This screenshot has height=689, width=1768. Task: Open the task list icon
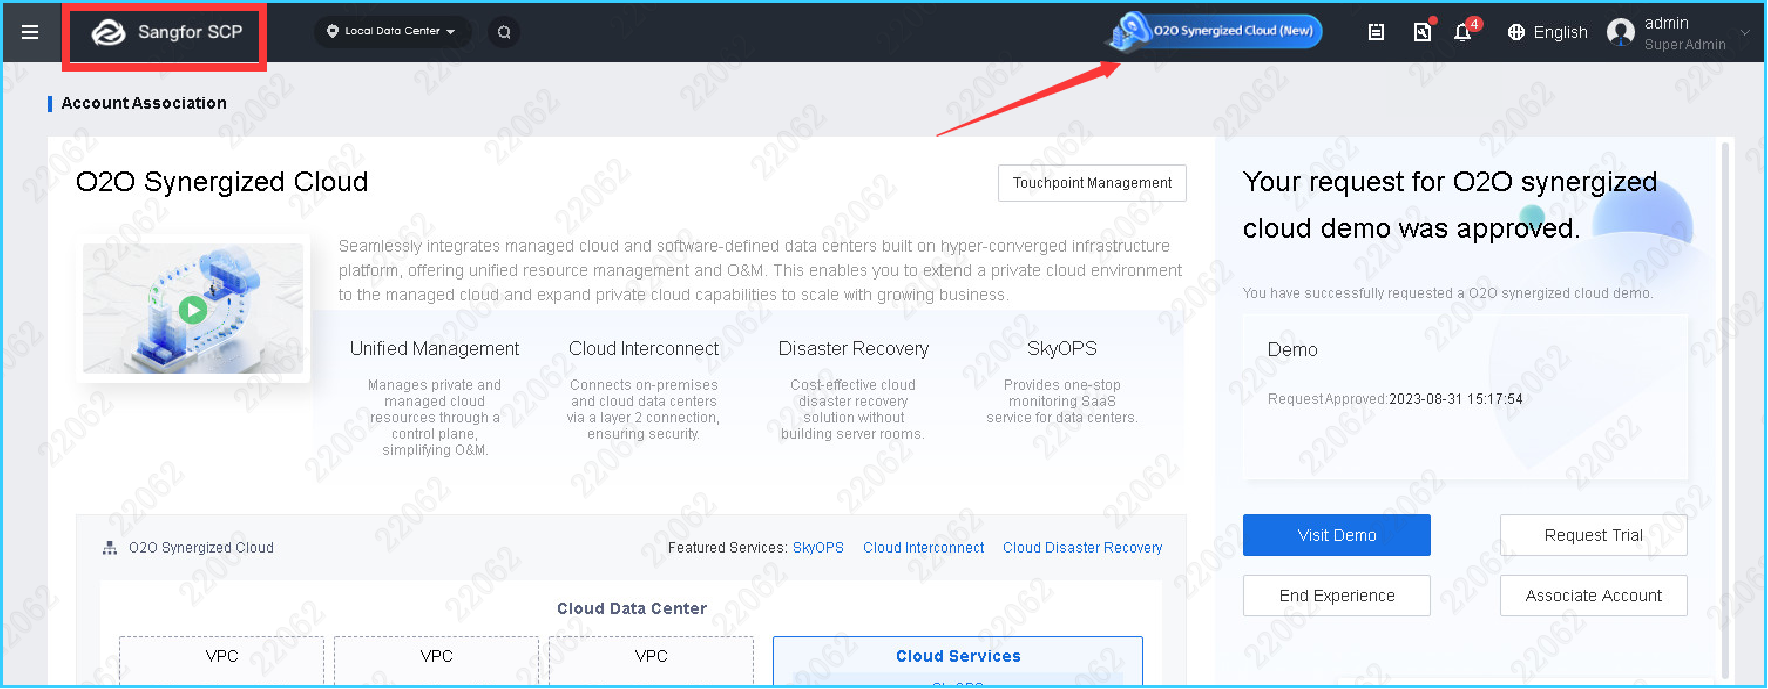1376,32
